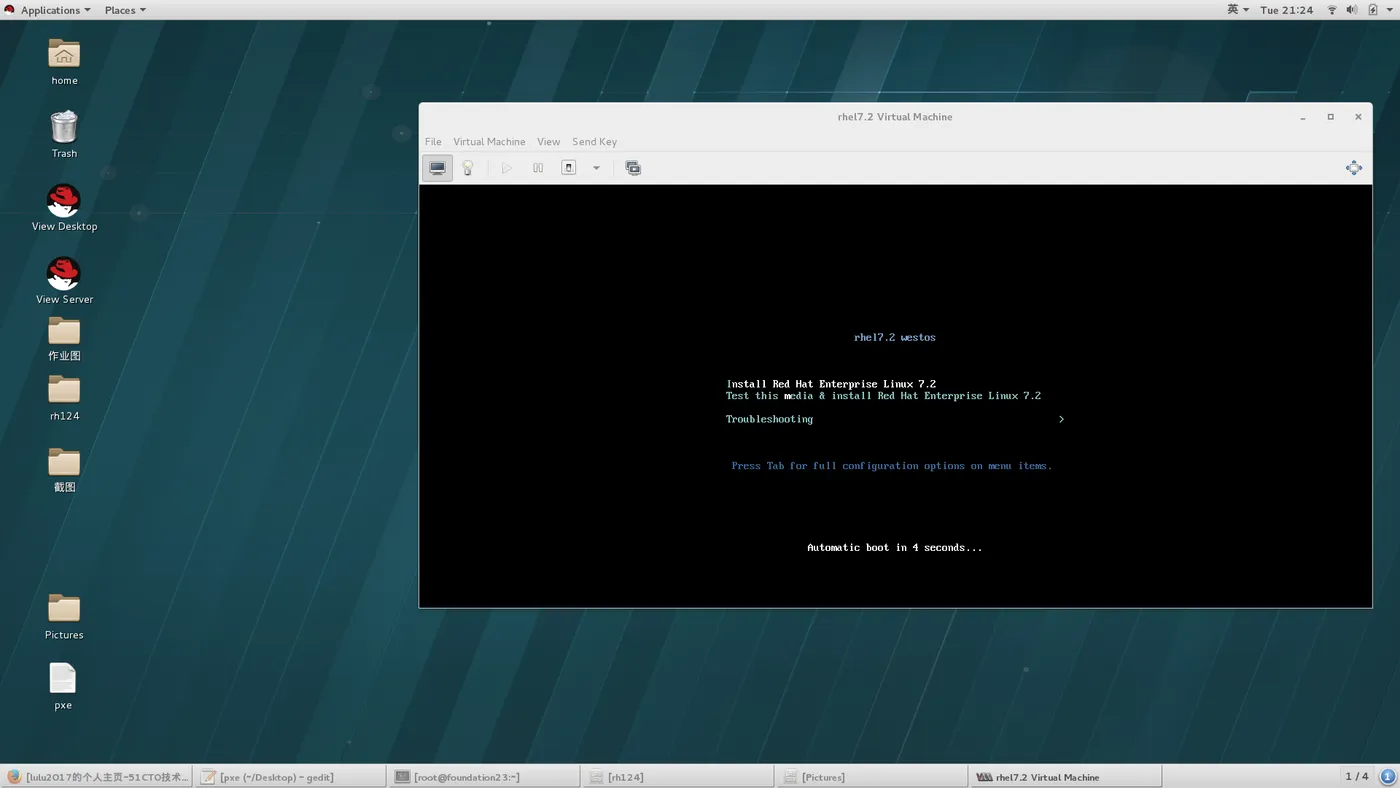
Task: Expand Troubleshooting submenu arrow
Action: click(x=1061, y=420)
